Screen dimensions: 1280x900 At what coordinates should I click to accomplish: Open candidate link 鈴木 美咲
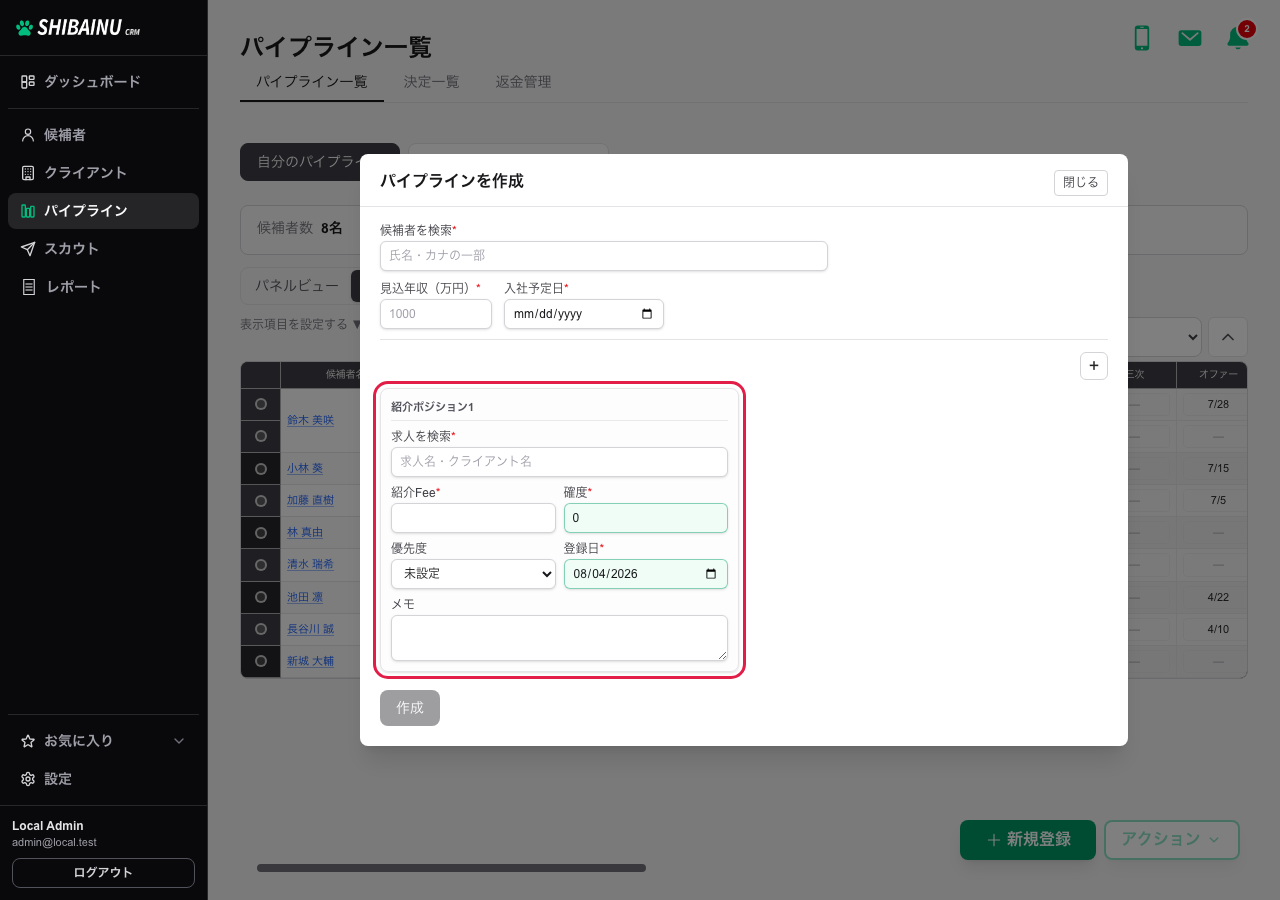pos(310,420)
